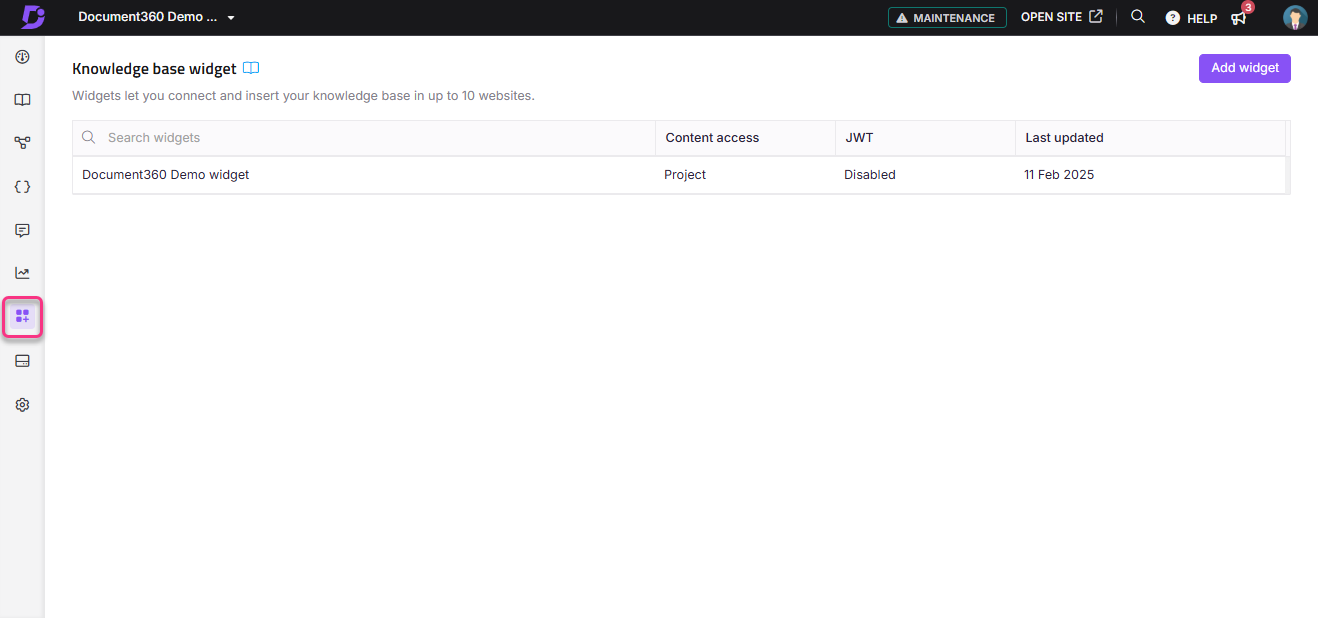The width and height of the screenshot is (1318, 619).
Task: Open the API documentation braces icon
Action: click(x=22, y=187)
